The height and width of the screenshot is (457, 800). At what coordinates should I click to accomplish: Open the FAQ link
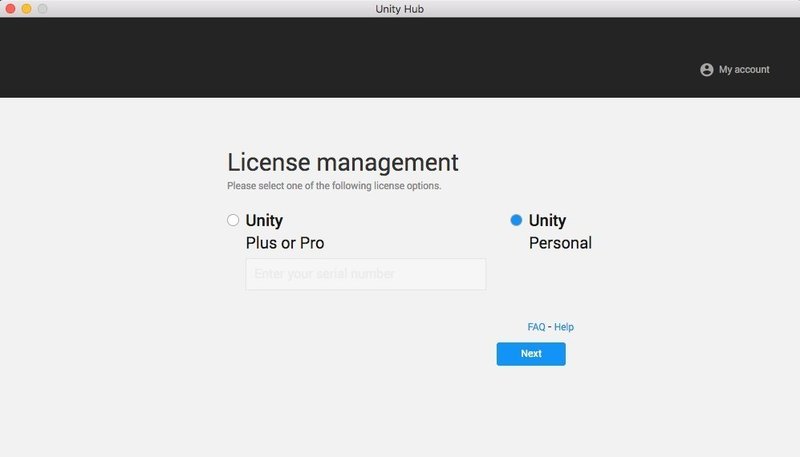pyautogui.click(x=536, y=327)
